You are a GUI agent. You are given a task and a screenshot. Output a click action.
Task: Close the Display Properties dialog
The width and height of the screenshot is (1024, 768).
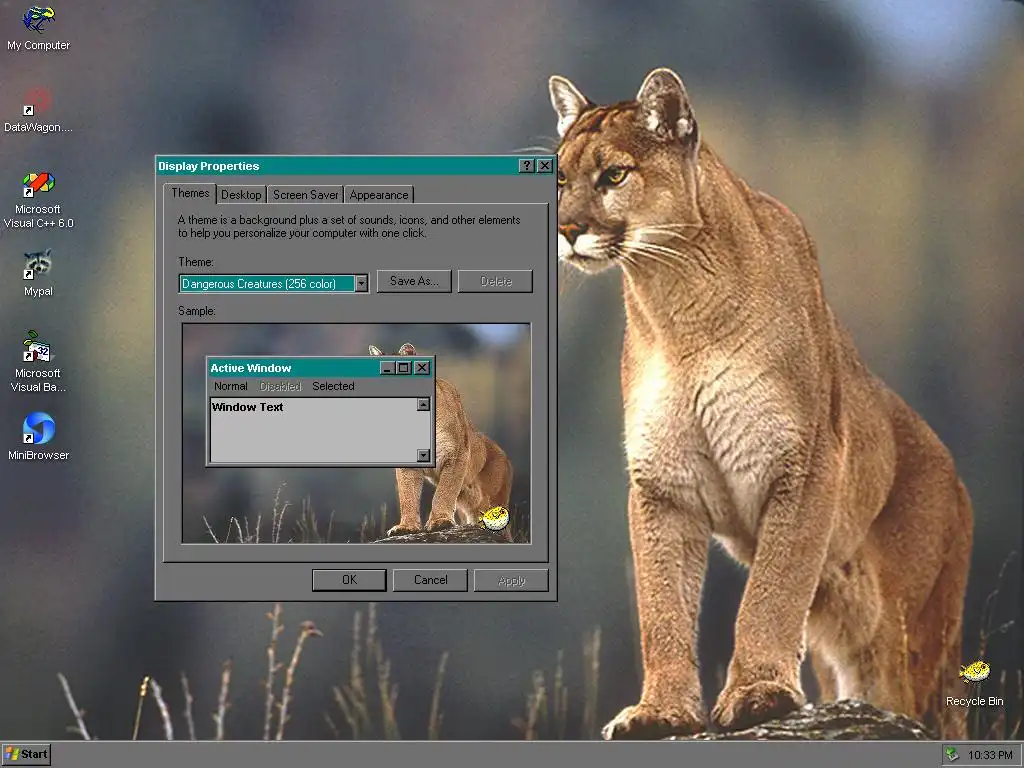(545, 166)
